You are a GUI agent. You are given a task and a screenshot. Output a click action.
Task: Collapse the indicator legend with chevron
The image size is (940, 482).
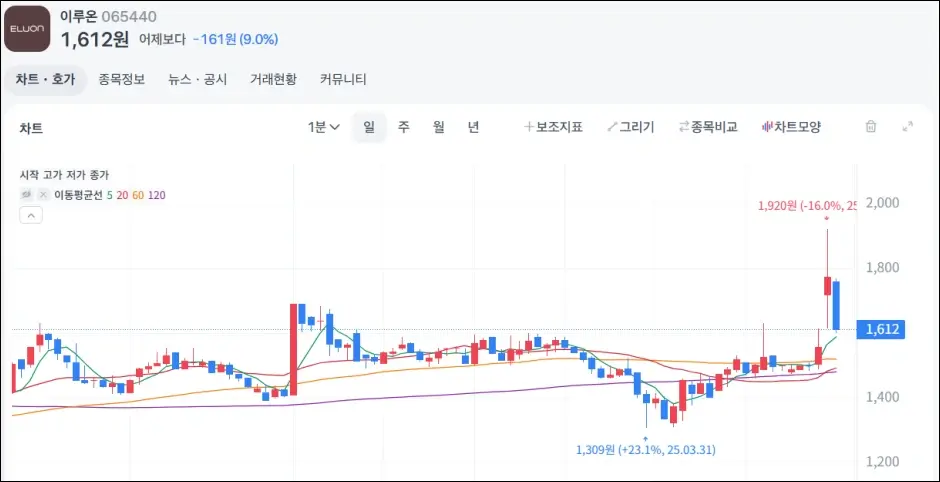30,215
